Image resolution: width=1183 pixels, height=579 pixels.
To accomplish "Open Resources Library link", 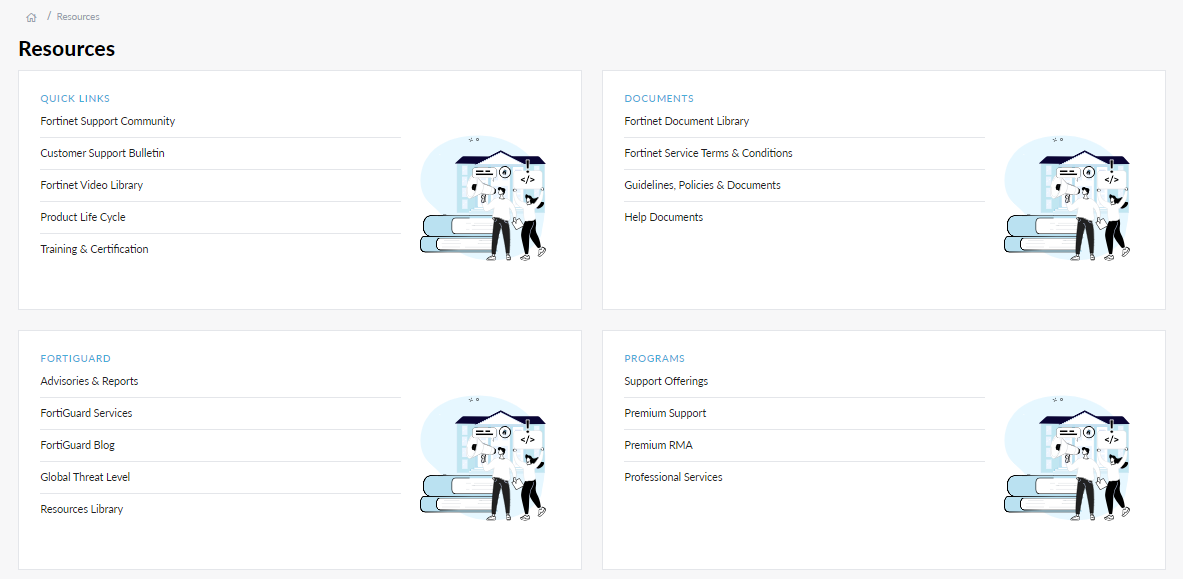I will click(81, 510).
